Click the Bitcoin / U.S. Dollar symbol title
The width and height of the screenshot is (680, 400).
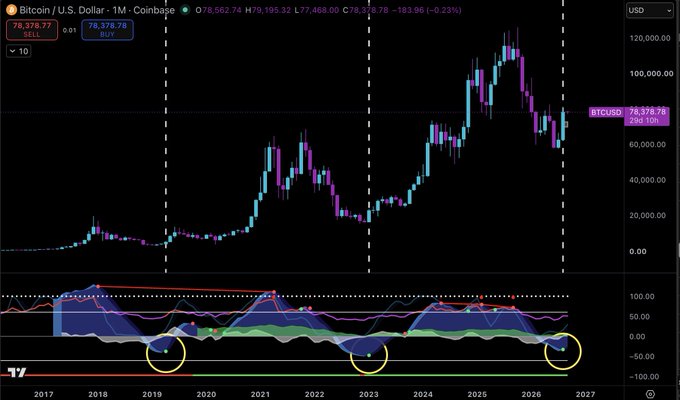(x=97, y=10)
